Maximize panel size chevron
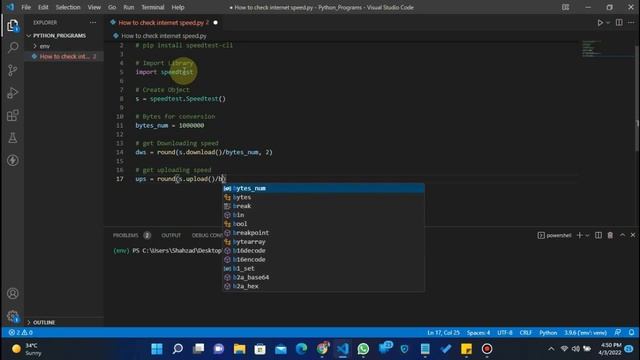 [622, 235]
